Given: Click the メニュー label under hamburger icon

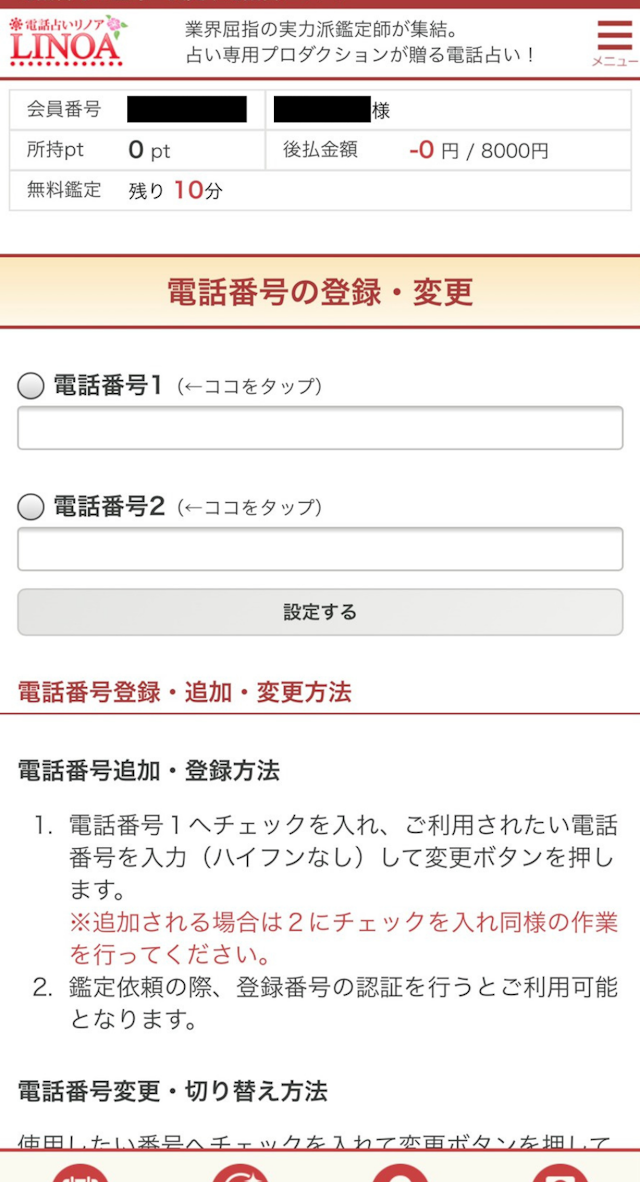Looking at the screenshot, I should (x=614, y=62).
